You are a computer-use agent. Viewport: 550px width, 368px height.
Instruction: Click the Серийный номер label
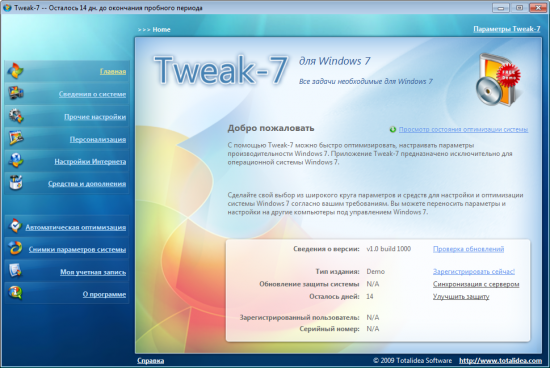(x=329, y=329)
